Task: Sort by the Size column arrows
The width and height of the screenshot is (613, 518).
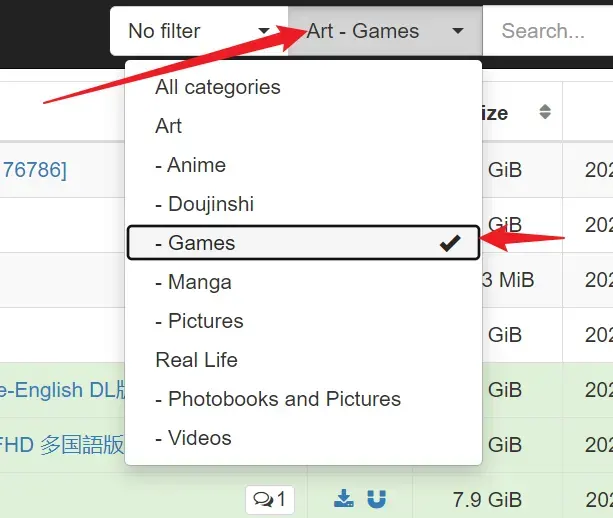Action: pyautogui.click(x=545, y=112)
